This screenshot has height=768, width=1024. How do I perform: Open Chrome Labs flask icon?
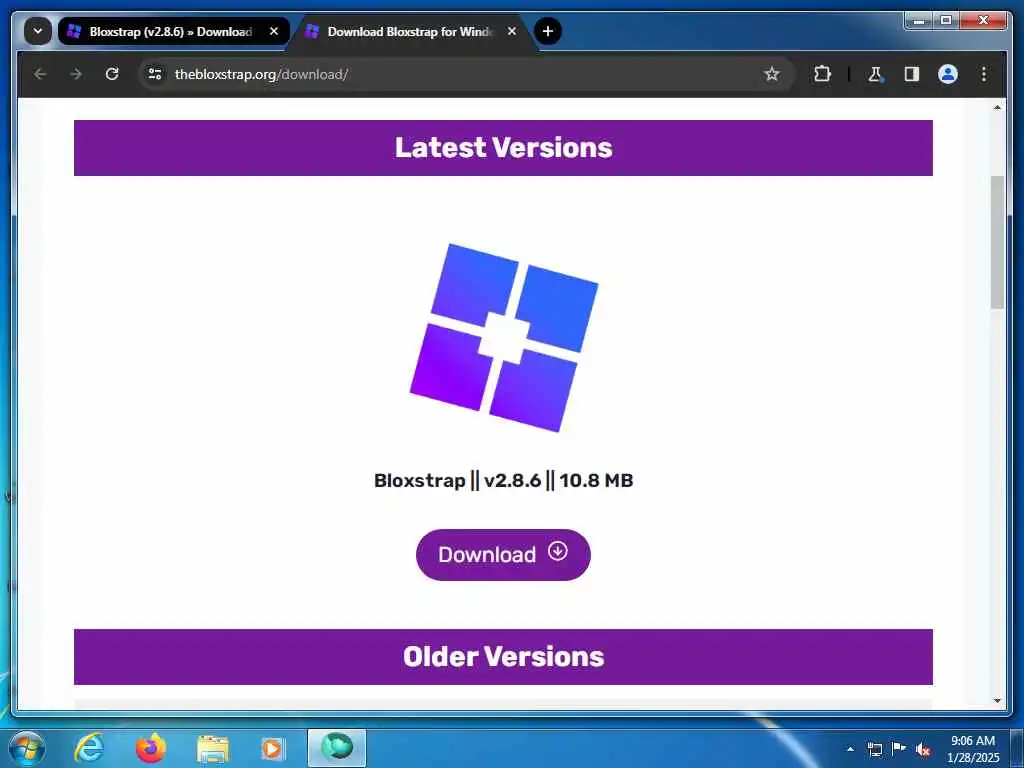click(875, 74)
